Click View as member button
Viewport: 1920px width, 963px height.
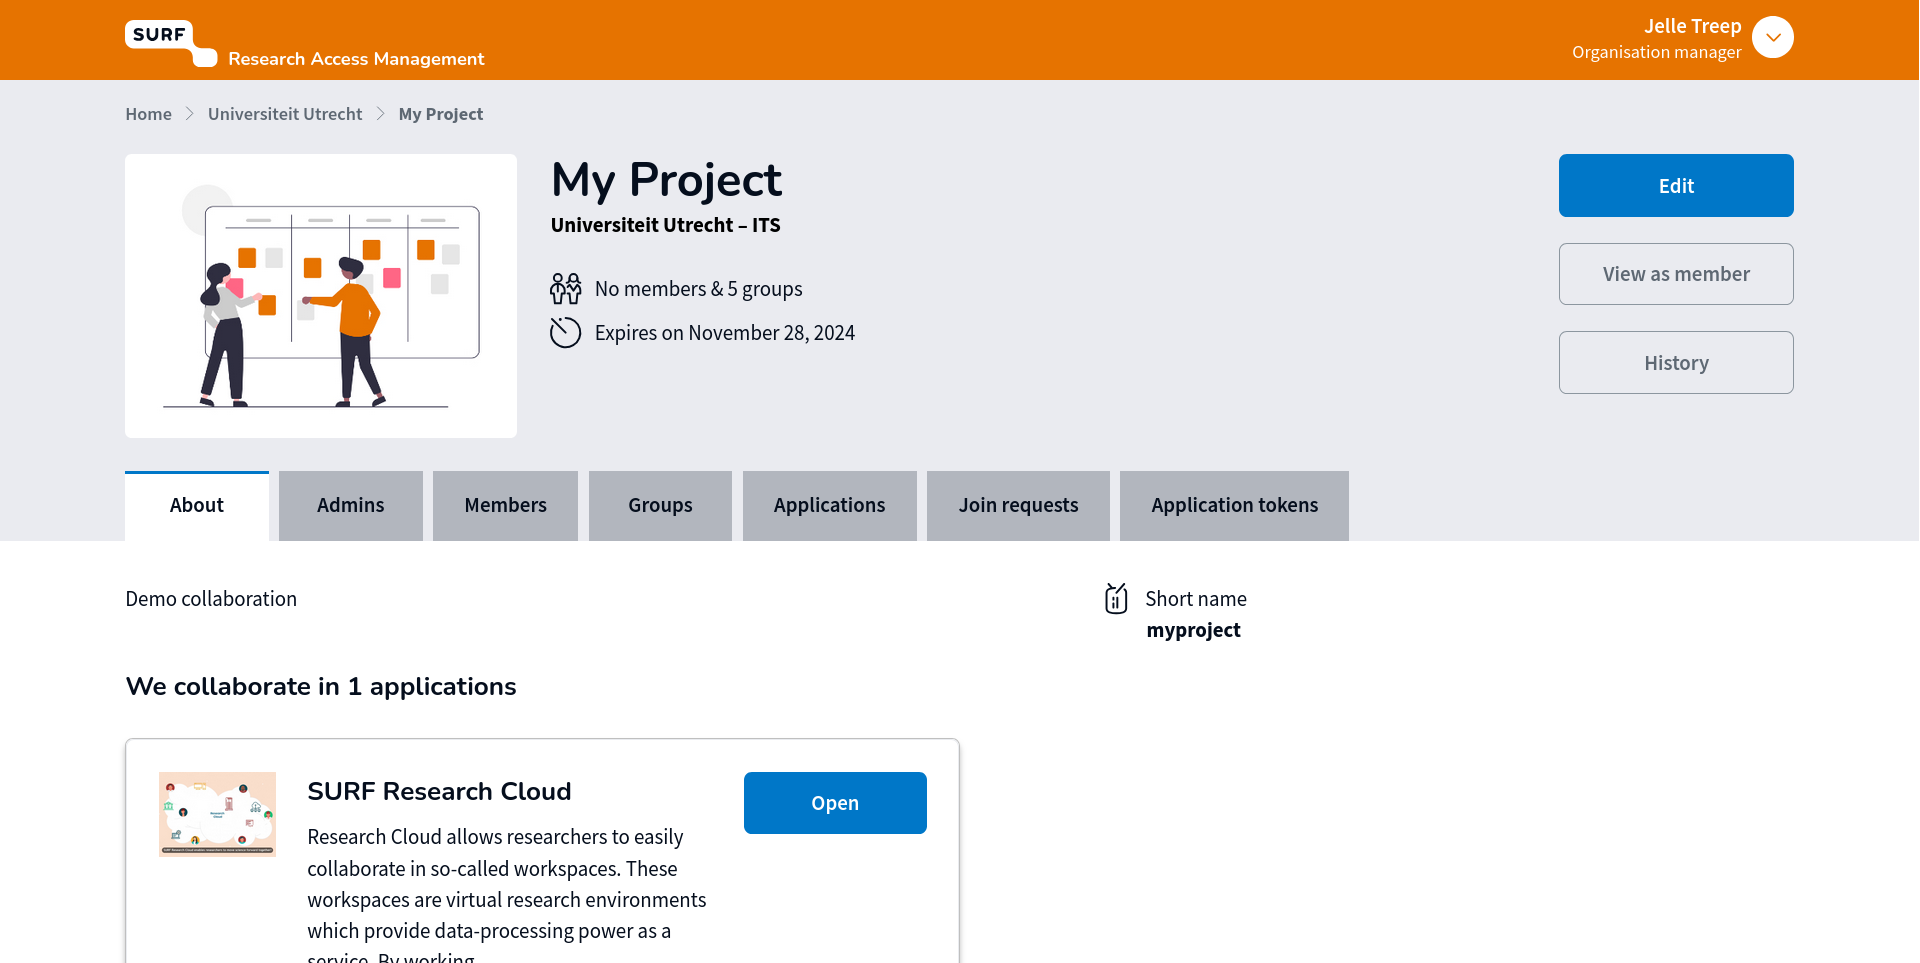click(x=1675, y=274)
